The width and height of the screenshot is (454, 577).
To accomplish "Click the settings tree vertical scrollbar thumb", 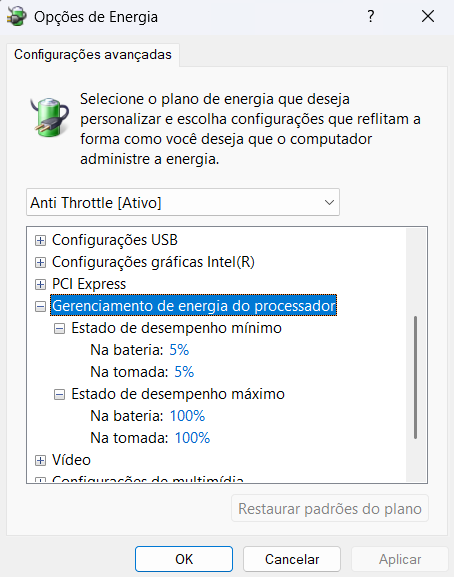I will coord(415,377).
